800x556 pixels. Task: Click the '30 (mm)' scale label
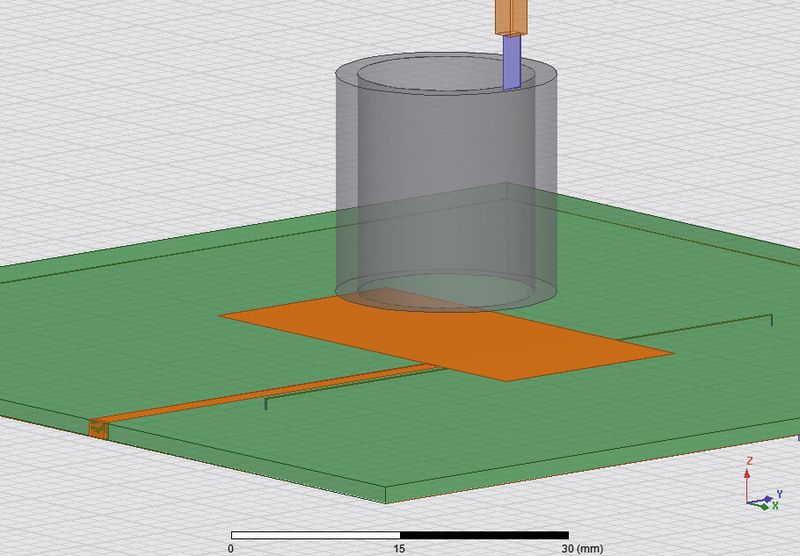[582, 549]
